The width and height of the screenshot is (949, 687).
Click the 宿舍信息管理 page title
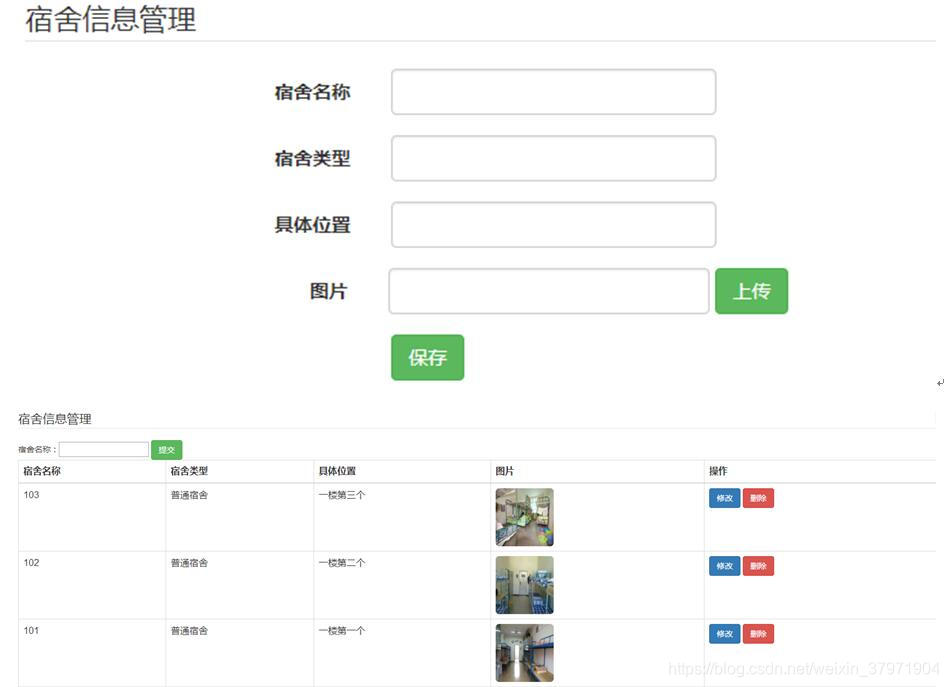tap(110, 20)
